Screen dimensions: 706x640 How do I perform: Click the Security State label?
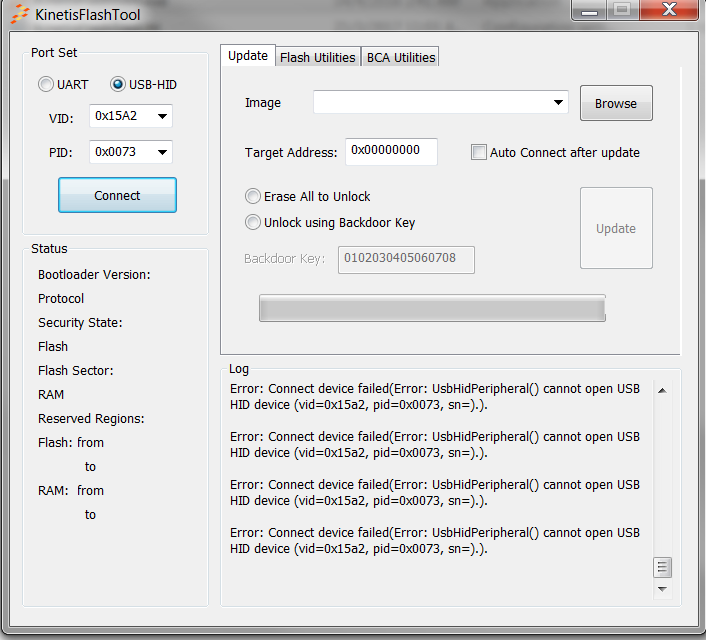[x=80, y=322]
